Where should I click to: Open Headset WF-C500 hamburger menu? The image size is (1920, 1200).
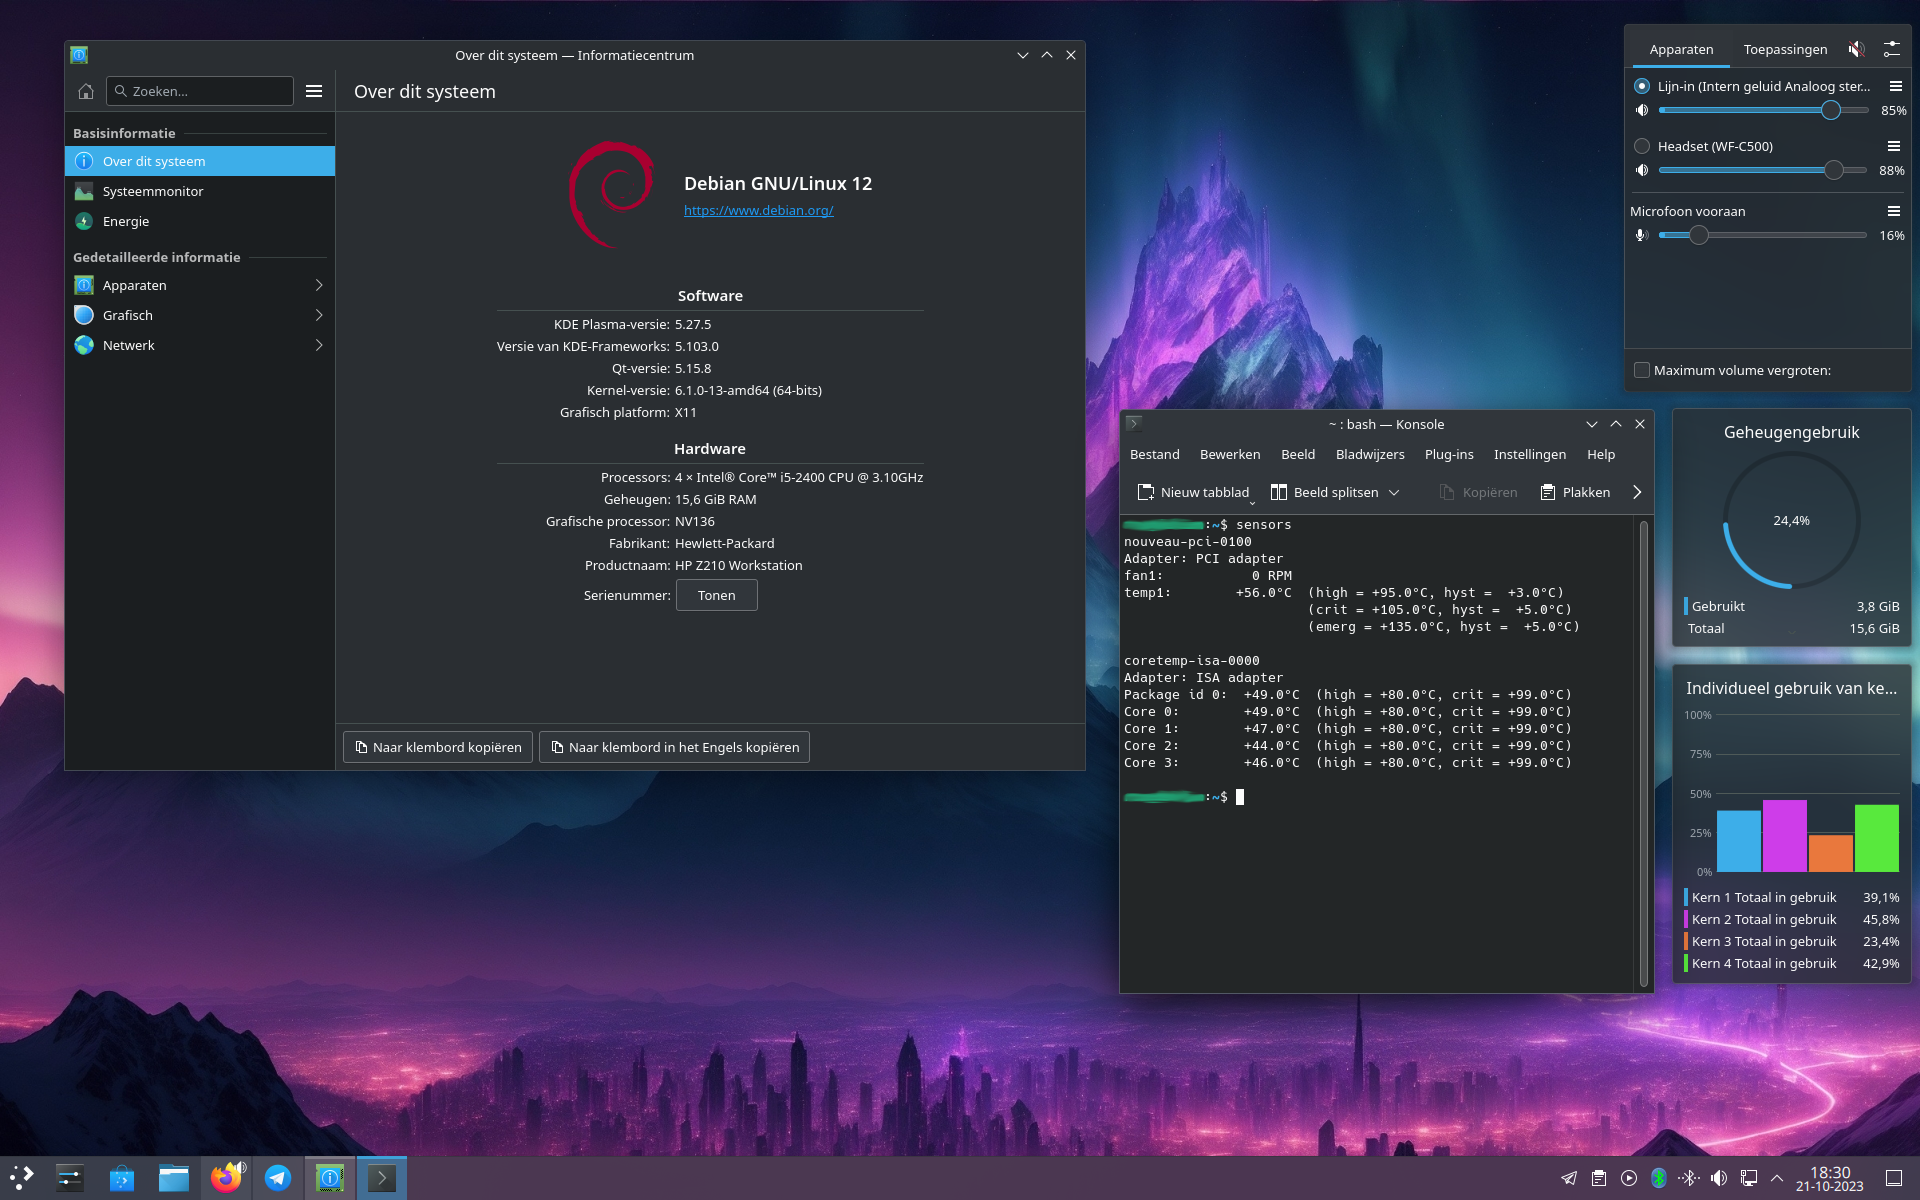tap(1894, 146)
